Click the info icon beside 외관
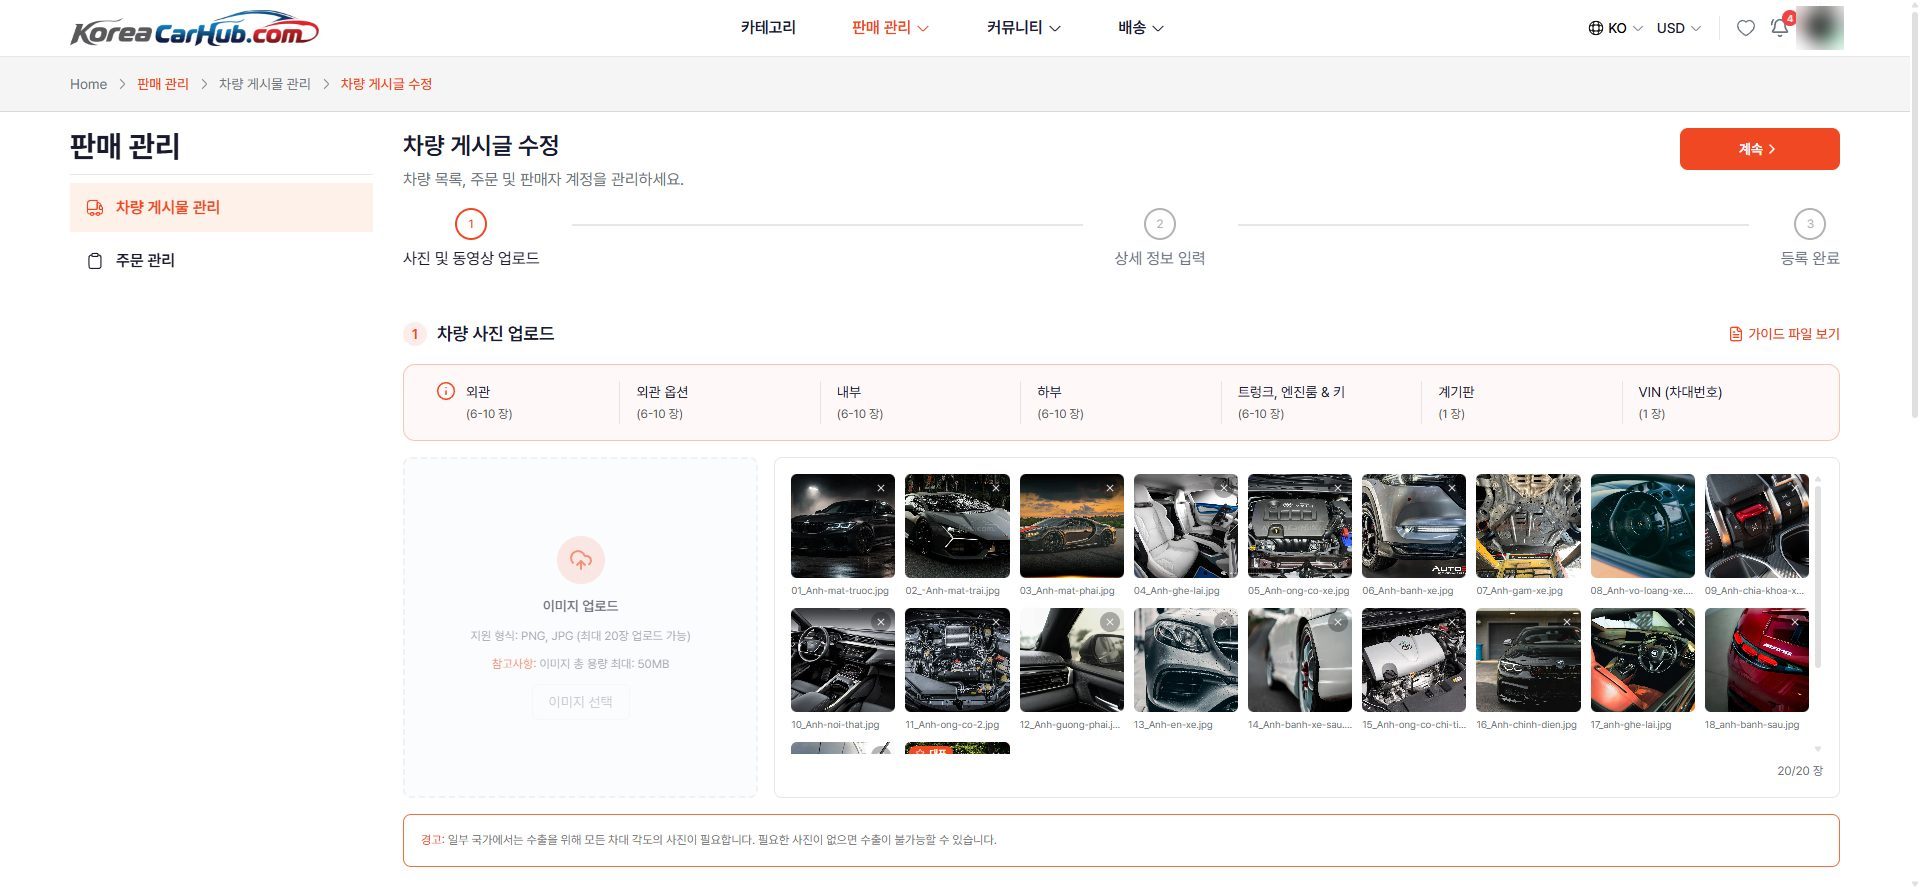Screen dimensions: 1920x889 (x=446, y=391)
